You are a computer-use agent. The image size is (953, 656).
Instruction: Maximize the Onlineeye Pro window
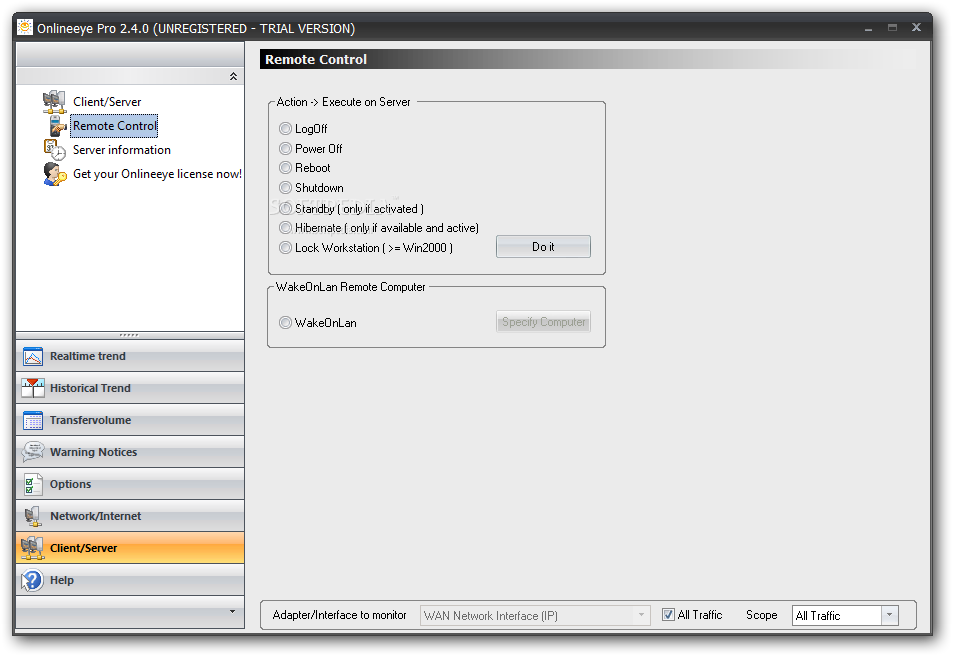[x=892, y=27]
